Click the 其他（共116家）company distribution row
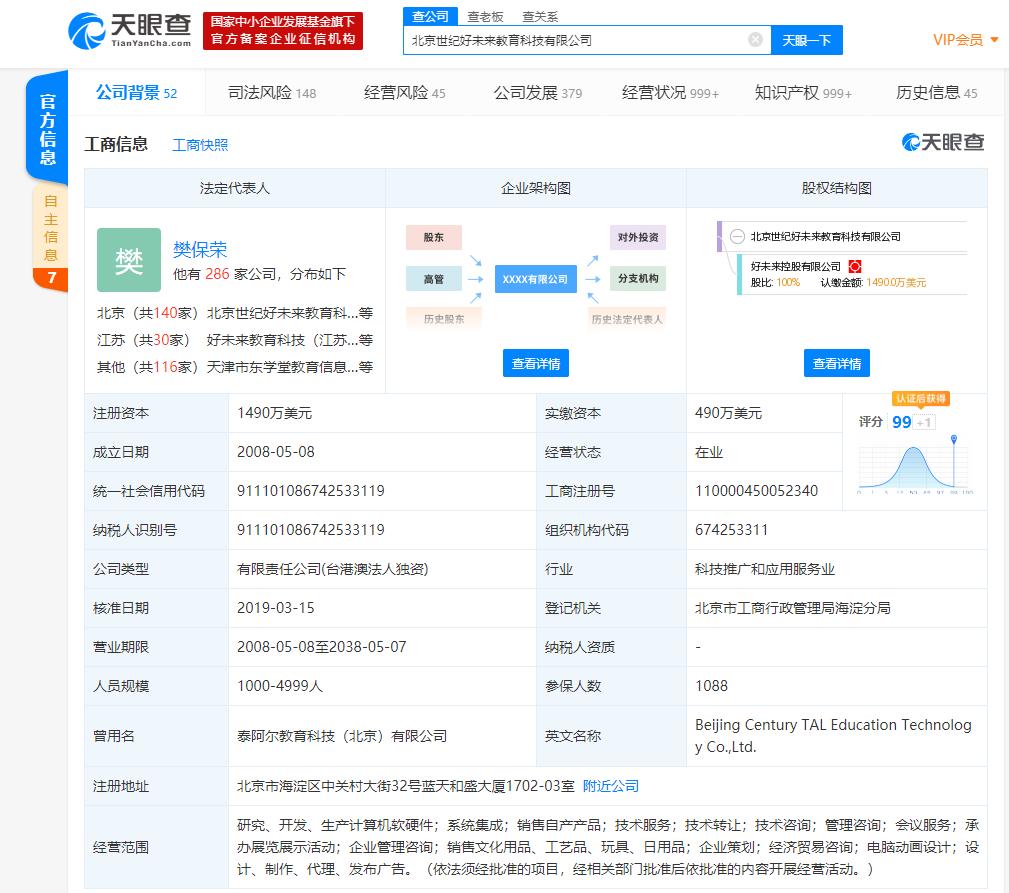Image resolution: width=1009 pixels, height=893 pixels. 234,367
